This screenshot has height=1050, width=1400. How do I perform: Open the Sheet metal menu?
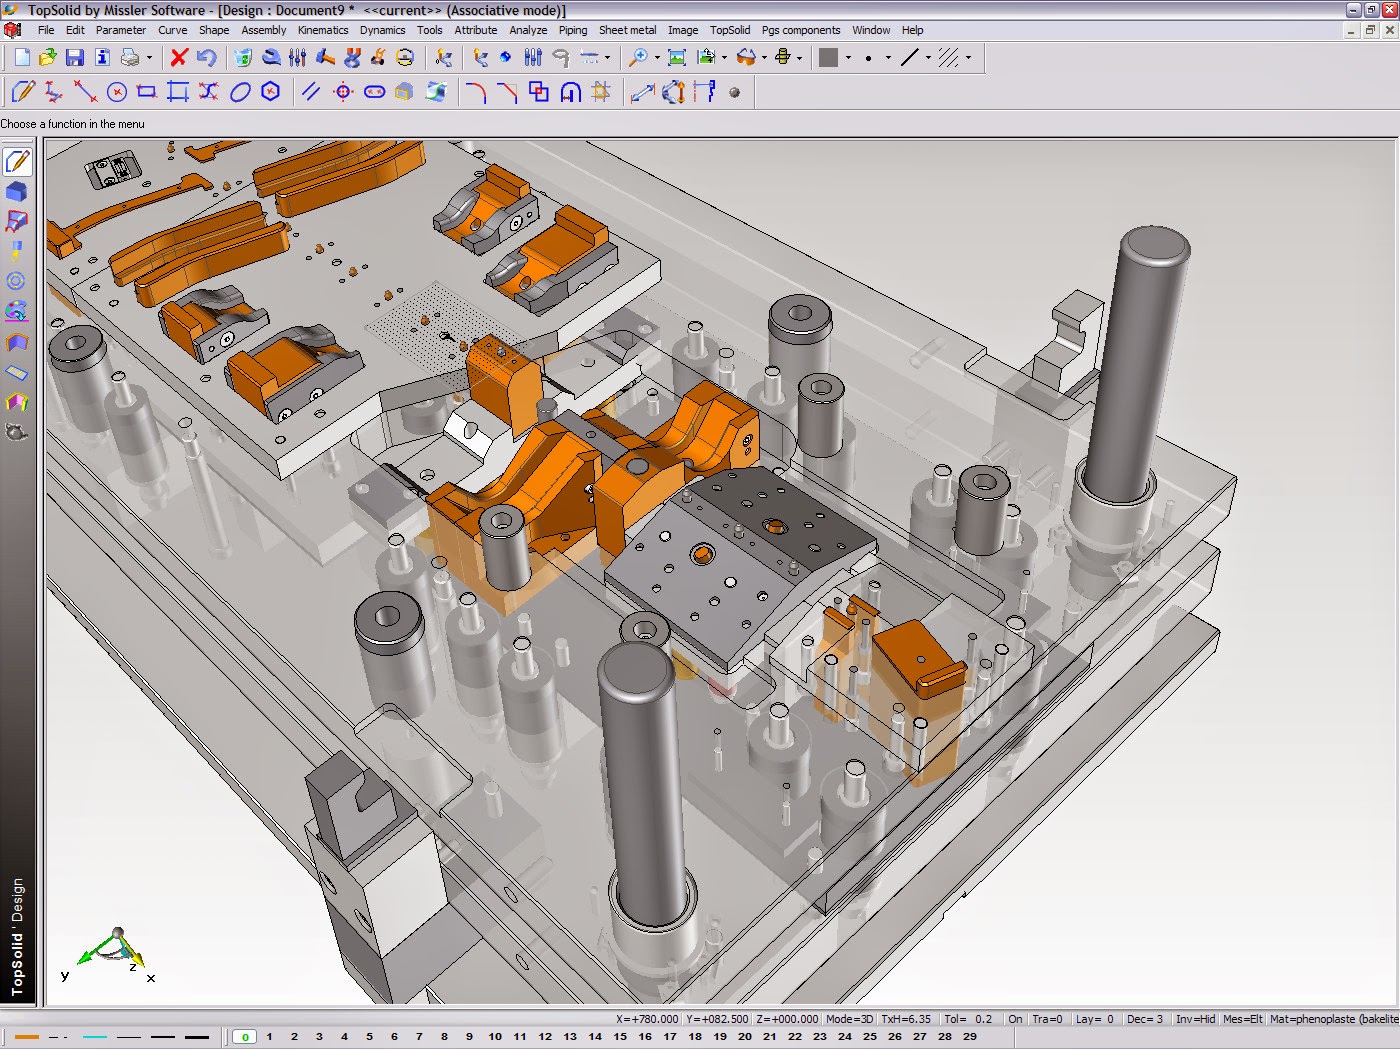point(628,30)
